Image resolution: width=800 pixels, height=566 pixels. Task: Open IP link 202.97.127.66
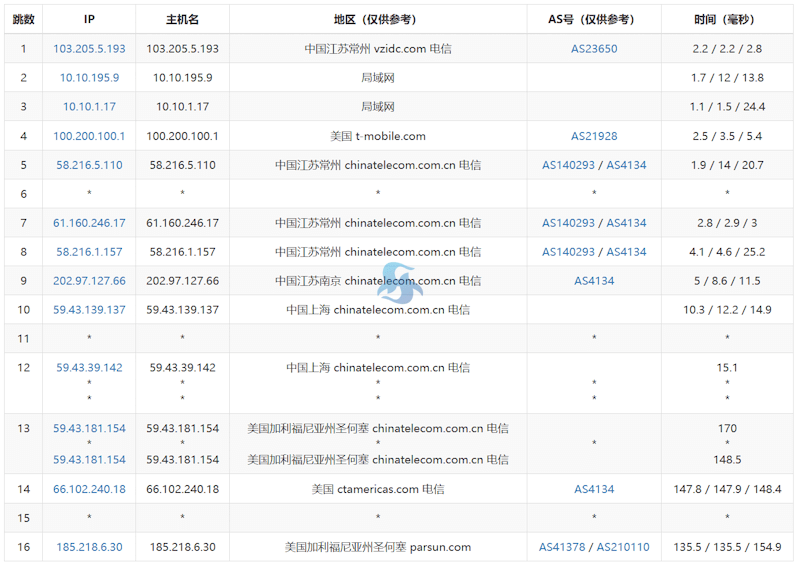[89, 281]
